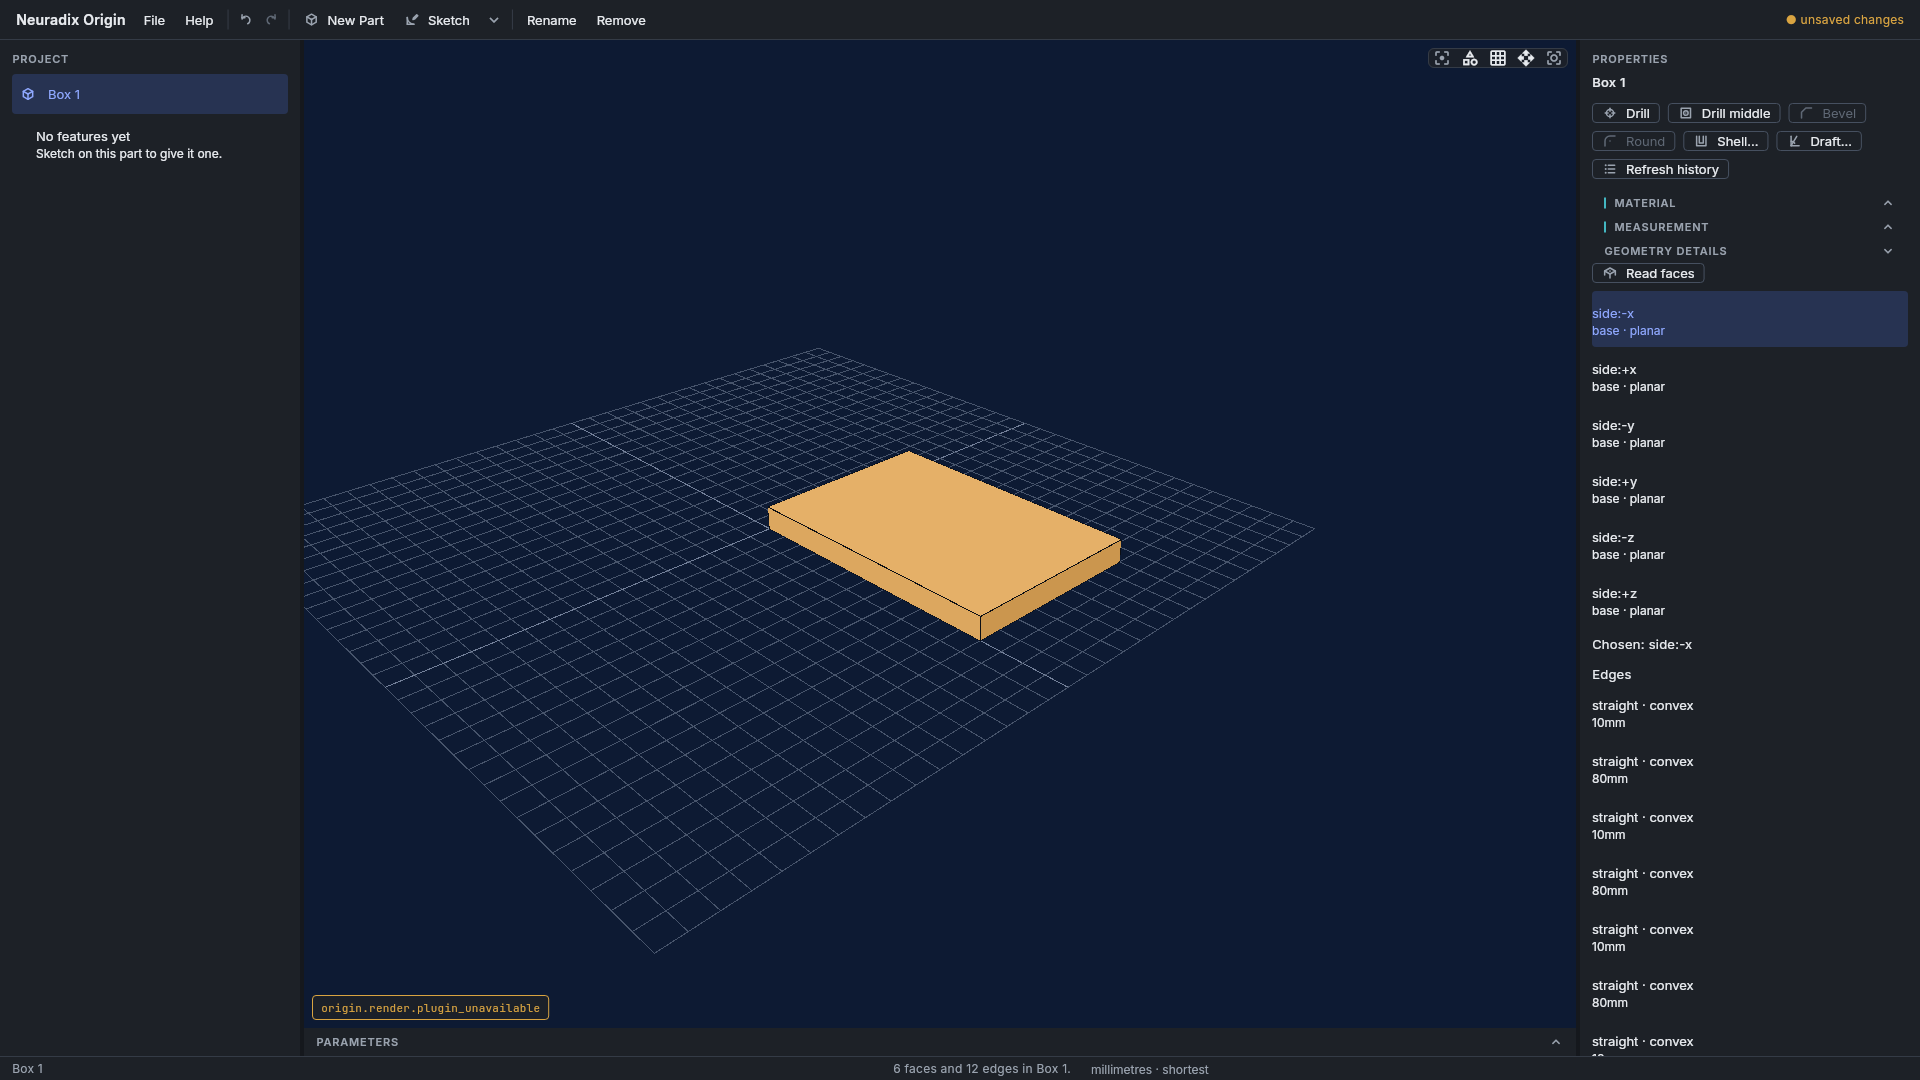Click the Round button
This screenshot has width=1920, height=1080.
pyautogui.click(x=1634, y=141)
